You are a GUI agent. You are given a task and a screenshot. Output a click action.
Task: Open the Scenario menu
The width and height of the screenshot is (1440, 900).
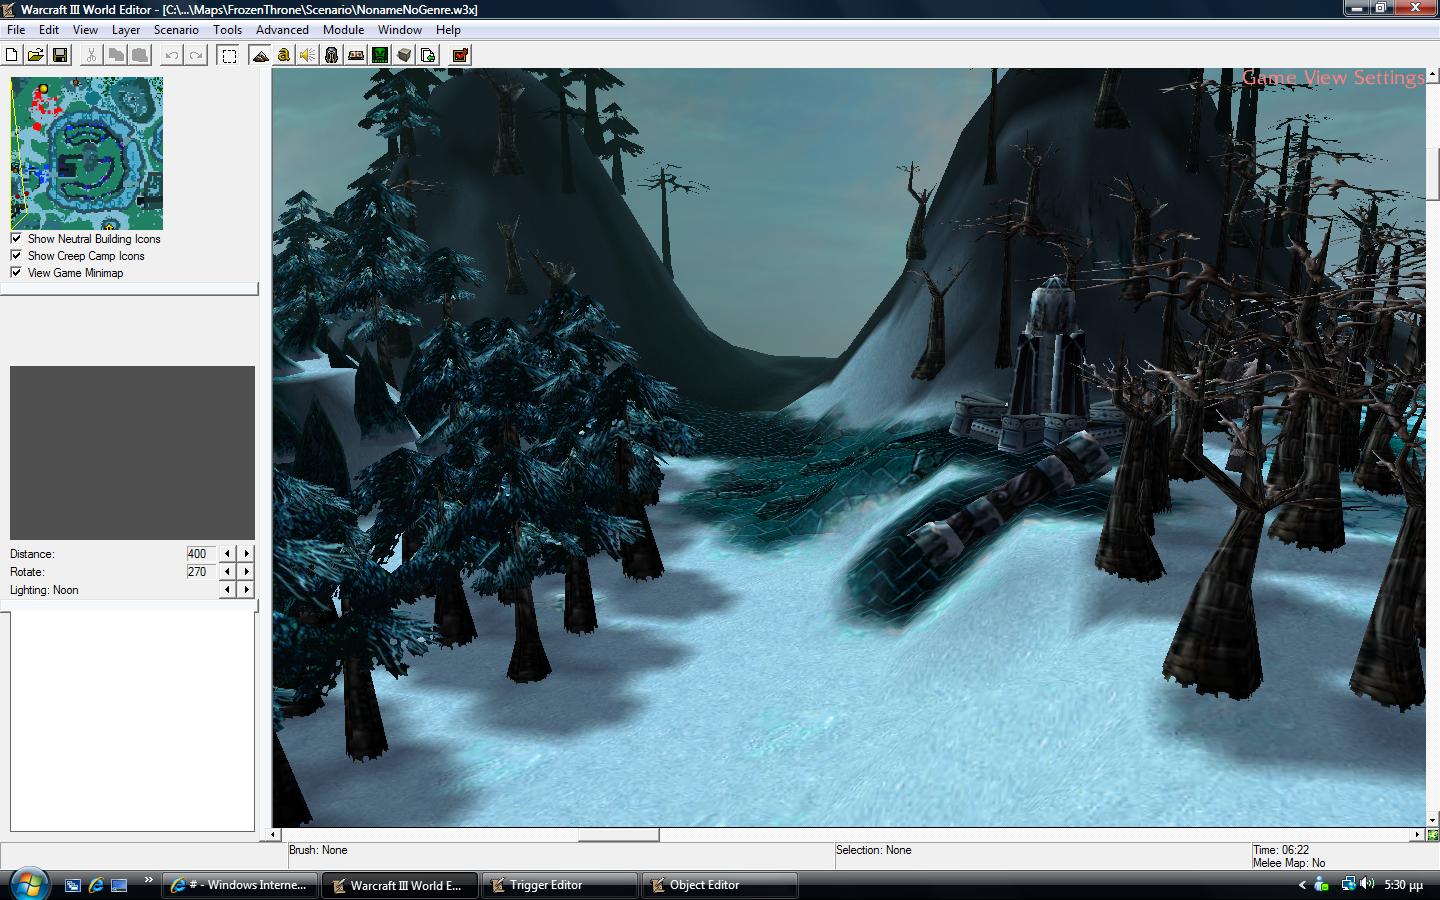pos(176,30)
